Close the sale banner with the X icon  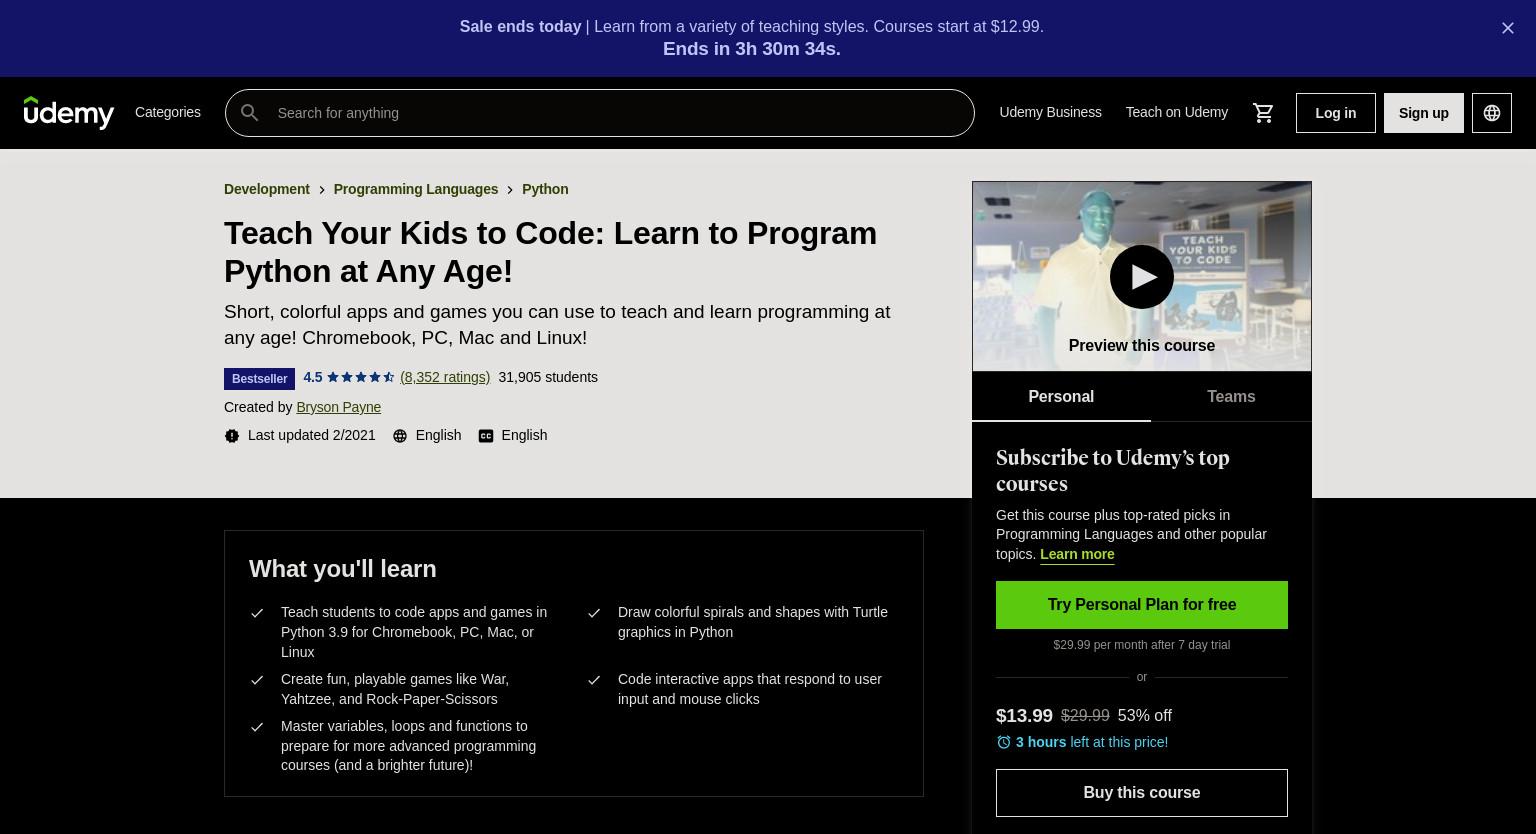pos(1508,28)
